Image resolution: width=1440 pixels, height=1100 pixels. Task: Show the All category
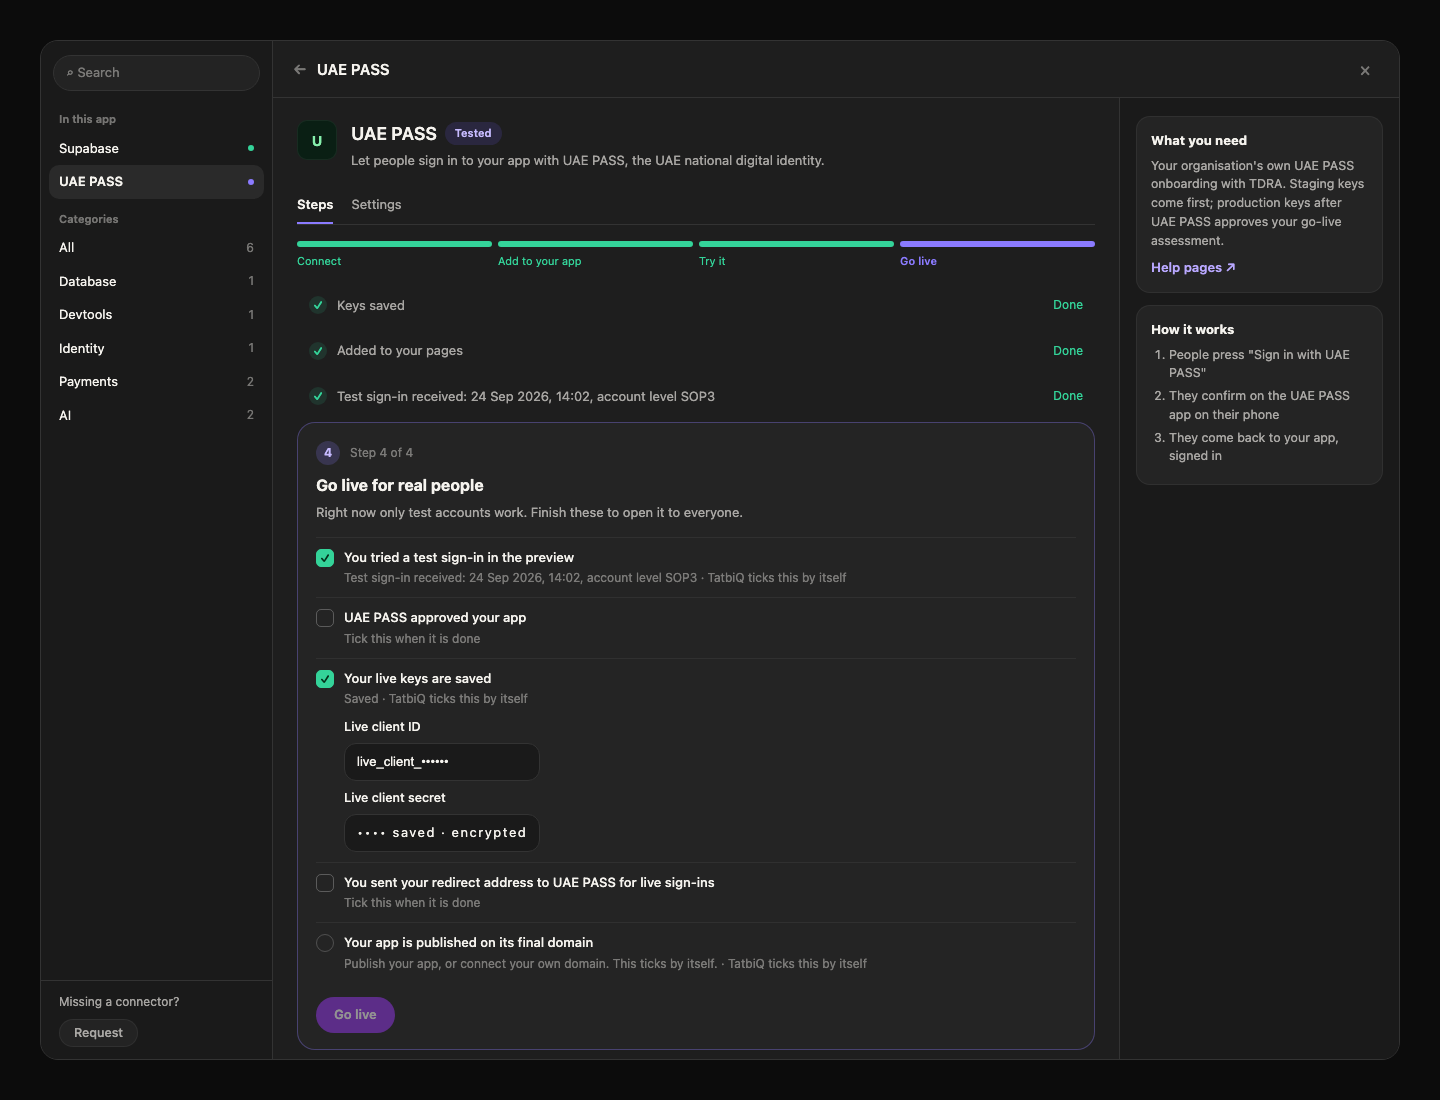tap(156, 248)
